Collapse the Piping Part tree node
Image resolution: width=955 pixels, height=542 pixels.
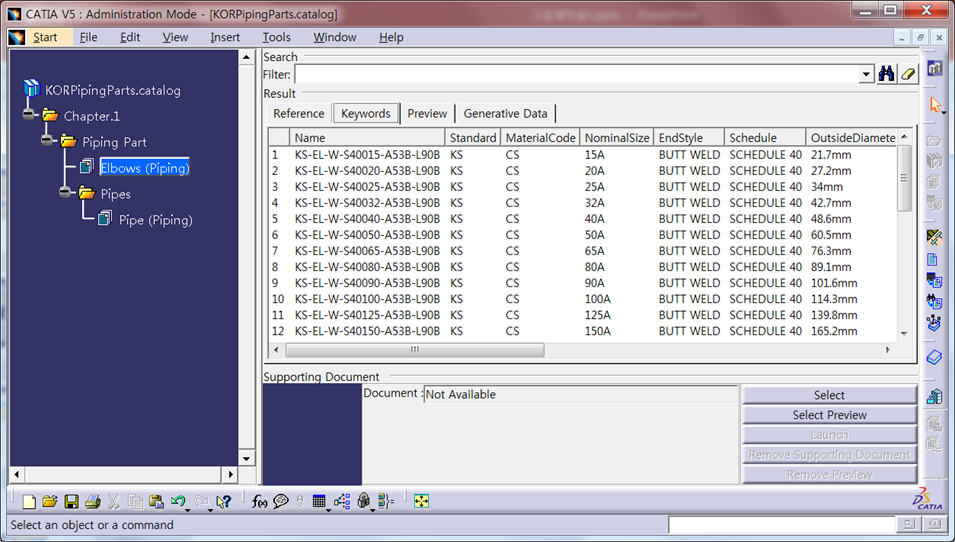pos(47,141)
